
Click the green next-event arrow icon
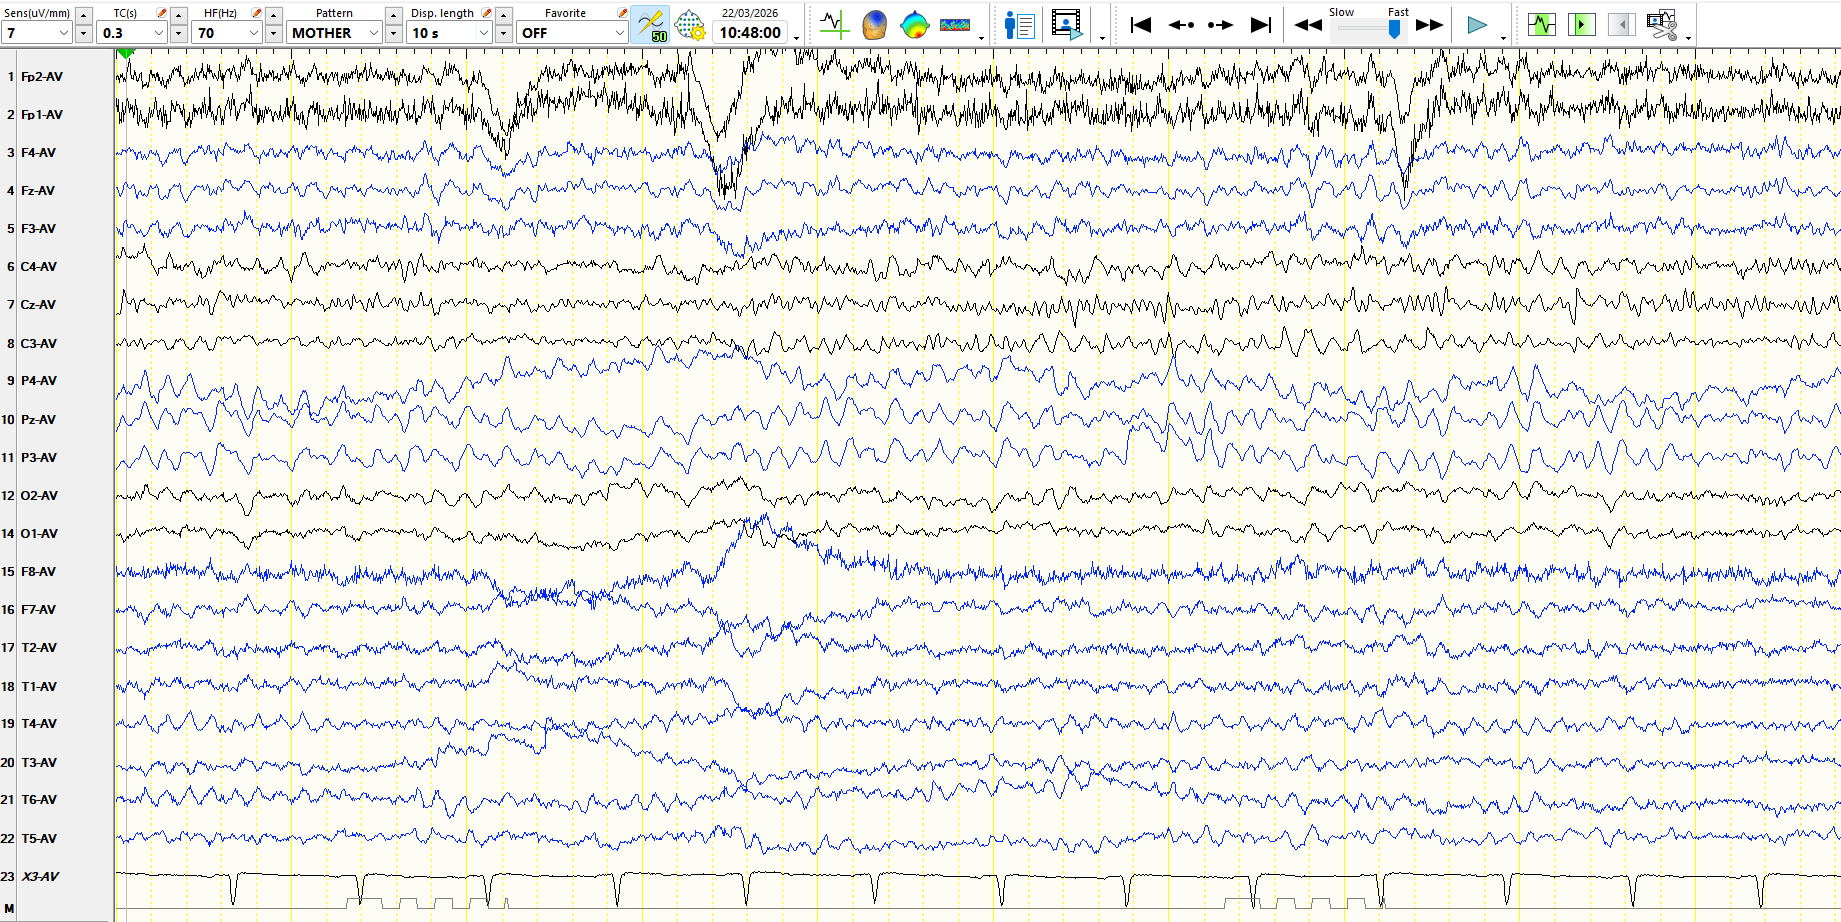pyautogui.click(x=1581, y=25)
